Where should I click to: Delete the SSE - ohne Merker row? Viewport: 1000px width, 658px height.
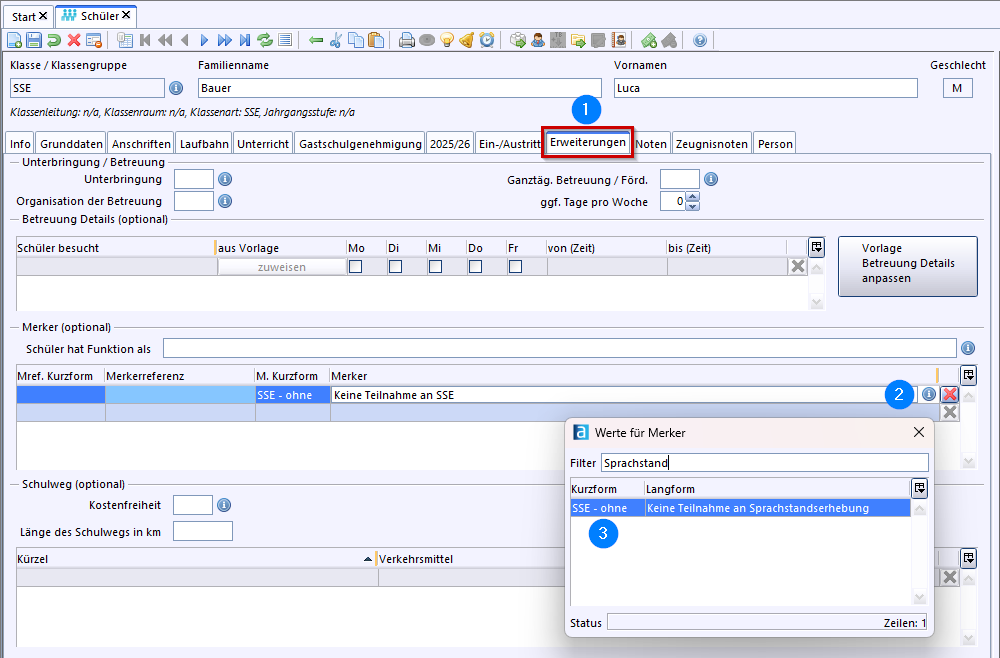point(950,395)
